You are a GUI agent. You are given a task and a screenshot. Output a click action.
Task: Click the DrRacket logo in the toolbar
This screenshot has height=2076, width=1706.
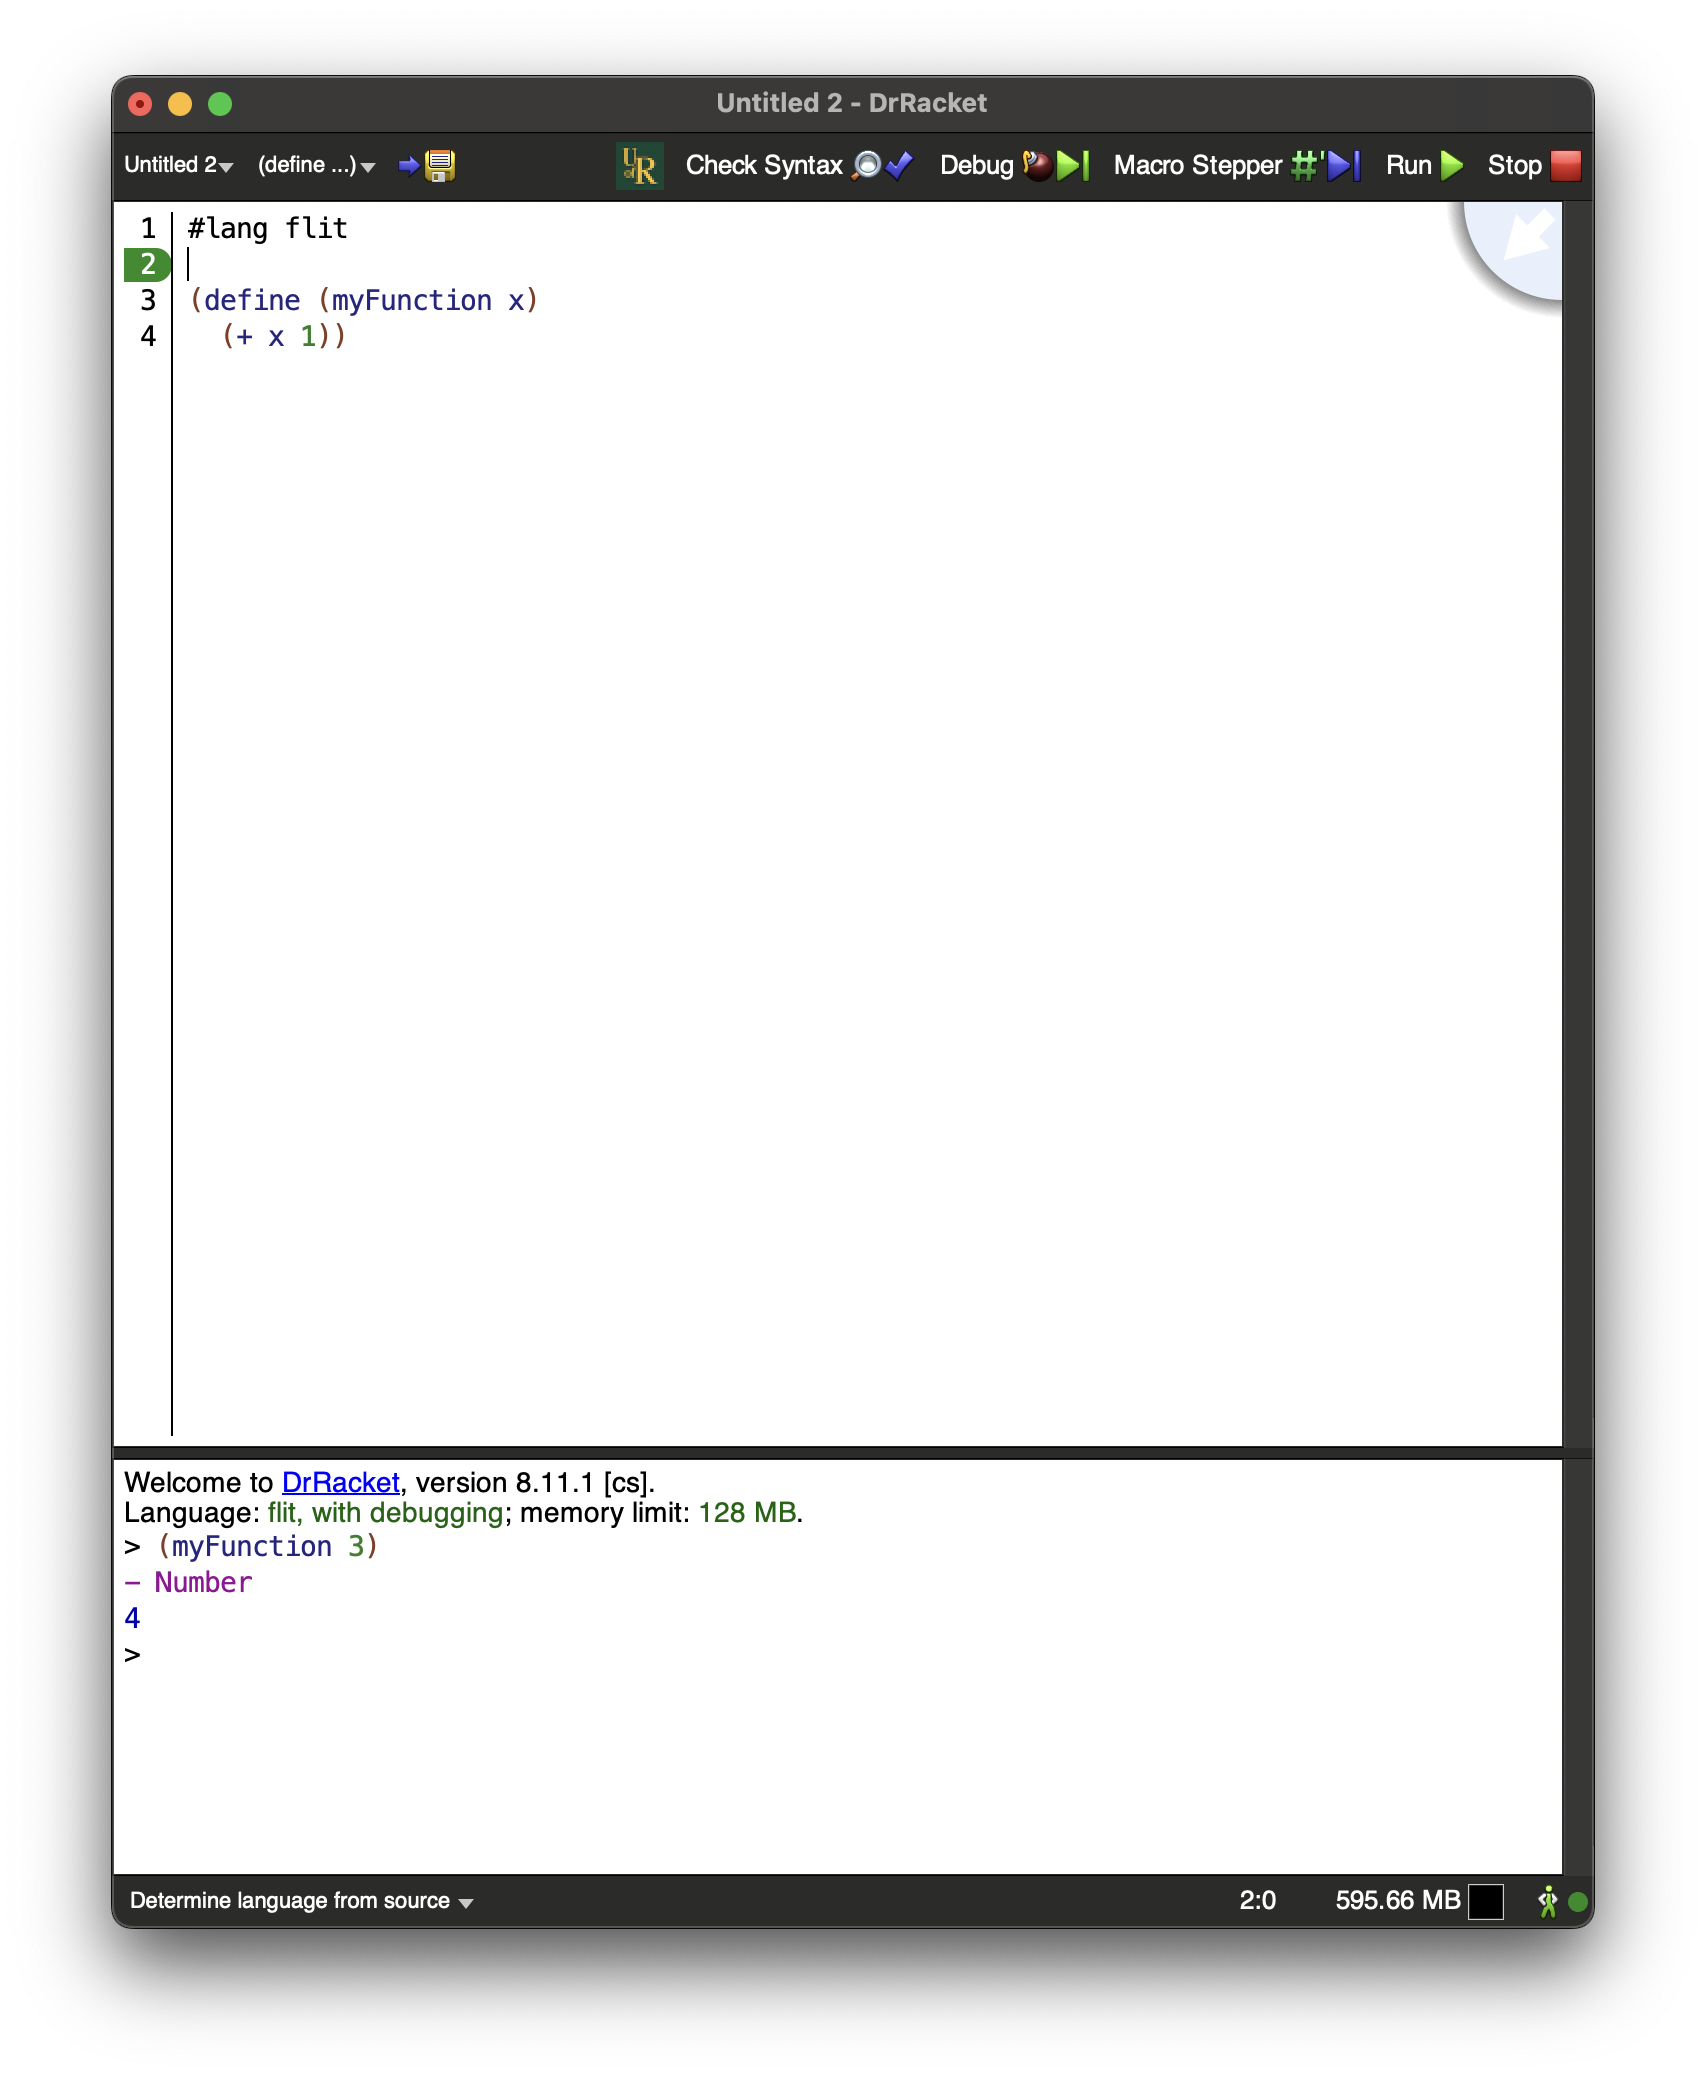point(640,165)
